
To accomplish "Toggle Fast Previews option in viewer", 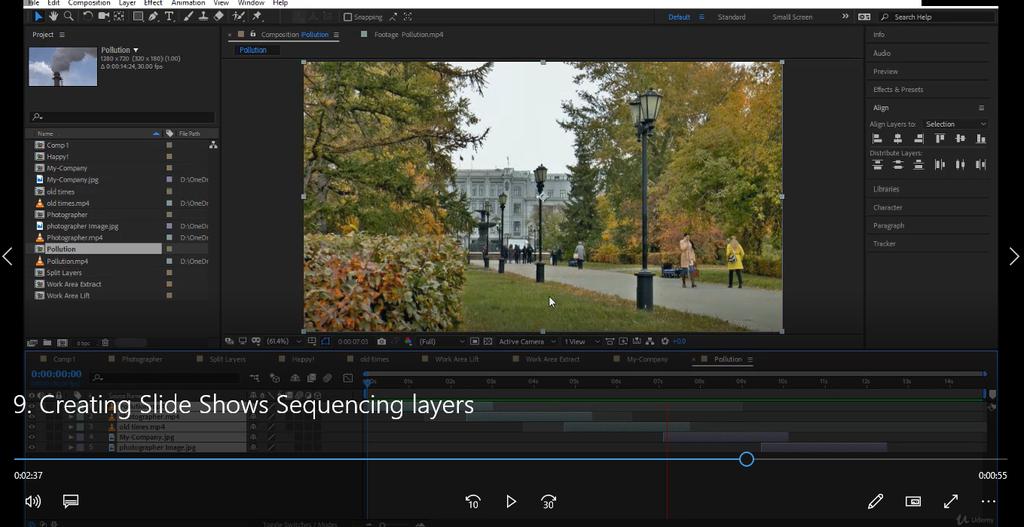I will click(x=623, y=341).
